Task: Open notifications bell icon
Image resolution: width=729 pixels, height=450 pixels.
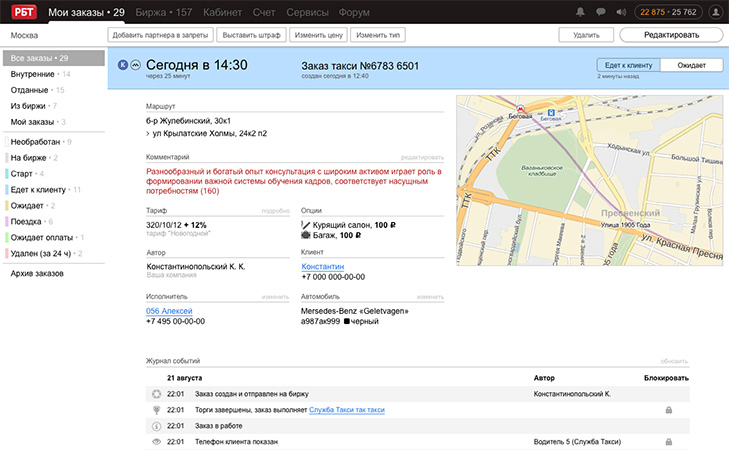Action: point(580,12)
